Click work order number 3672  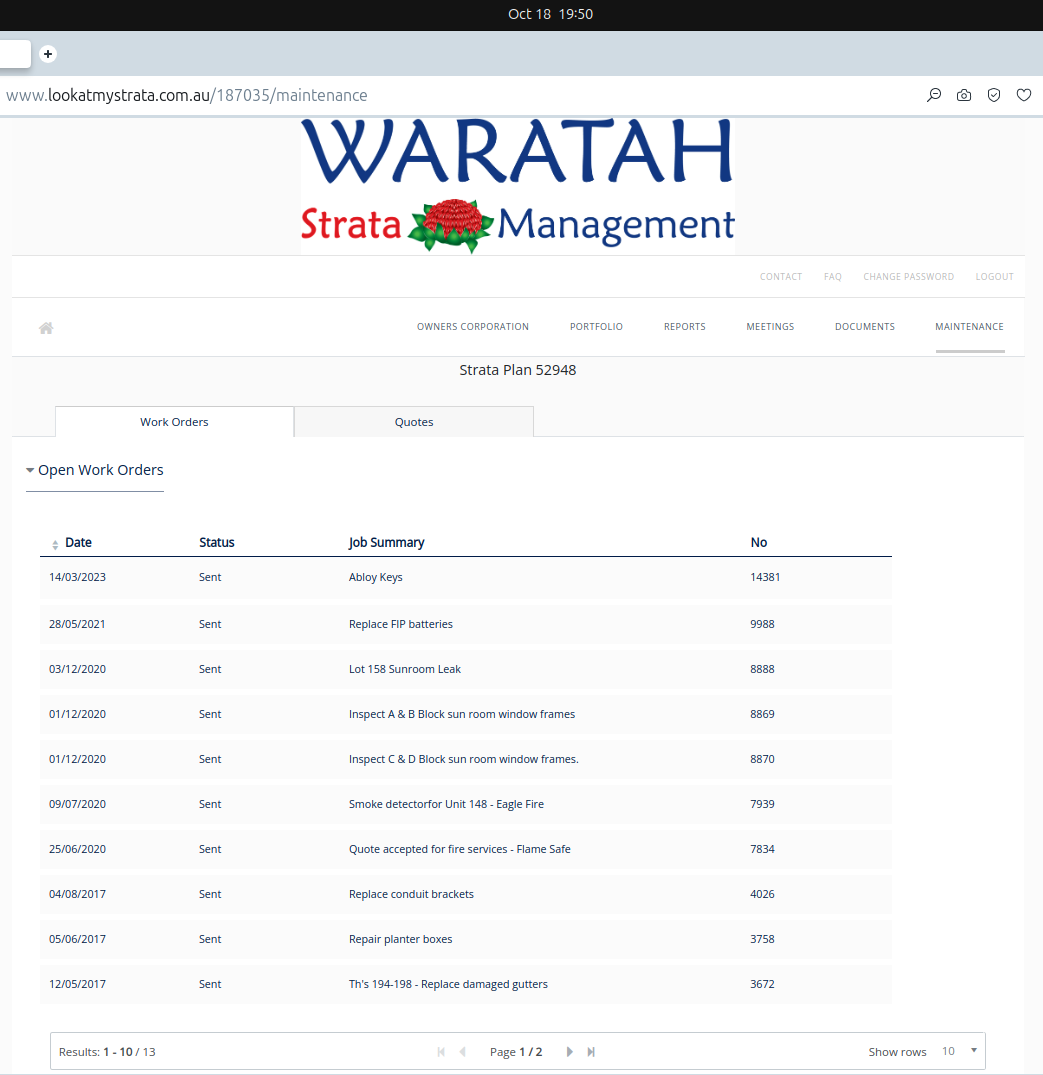click(763, 984)
